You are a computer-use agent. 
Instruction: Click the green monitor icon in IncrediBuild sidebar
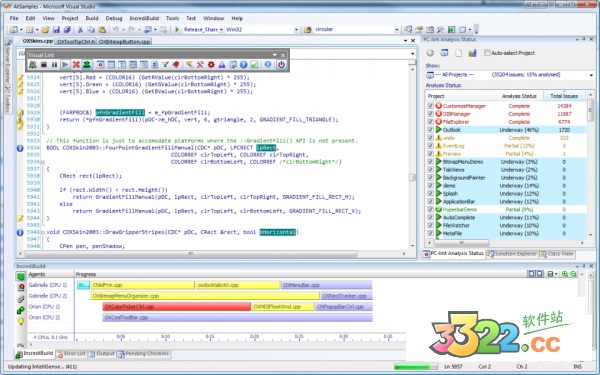point(21,276)
